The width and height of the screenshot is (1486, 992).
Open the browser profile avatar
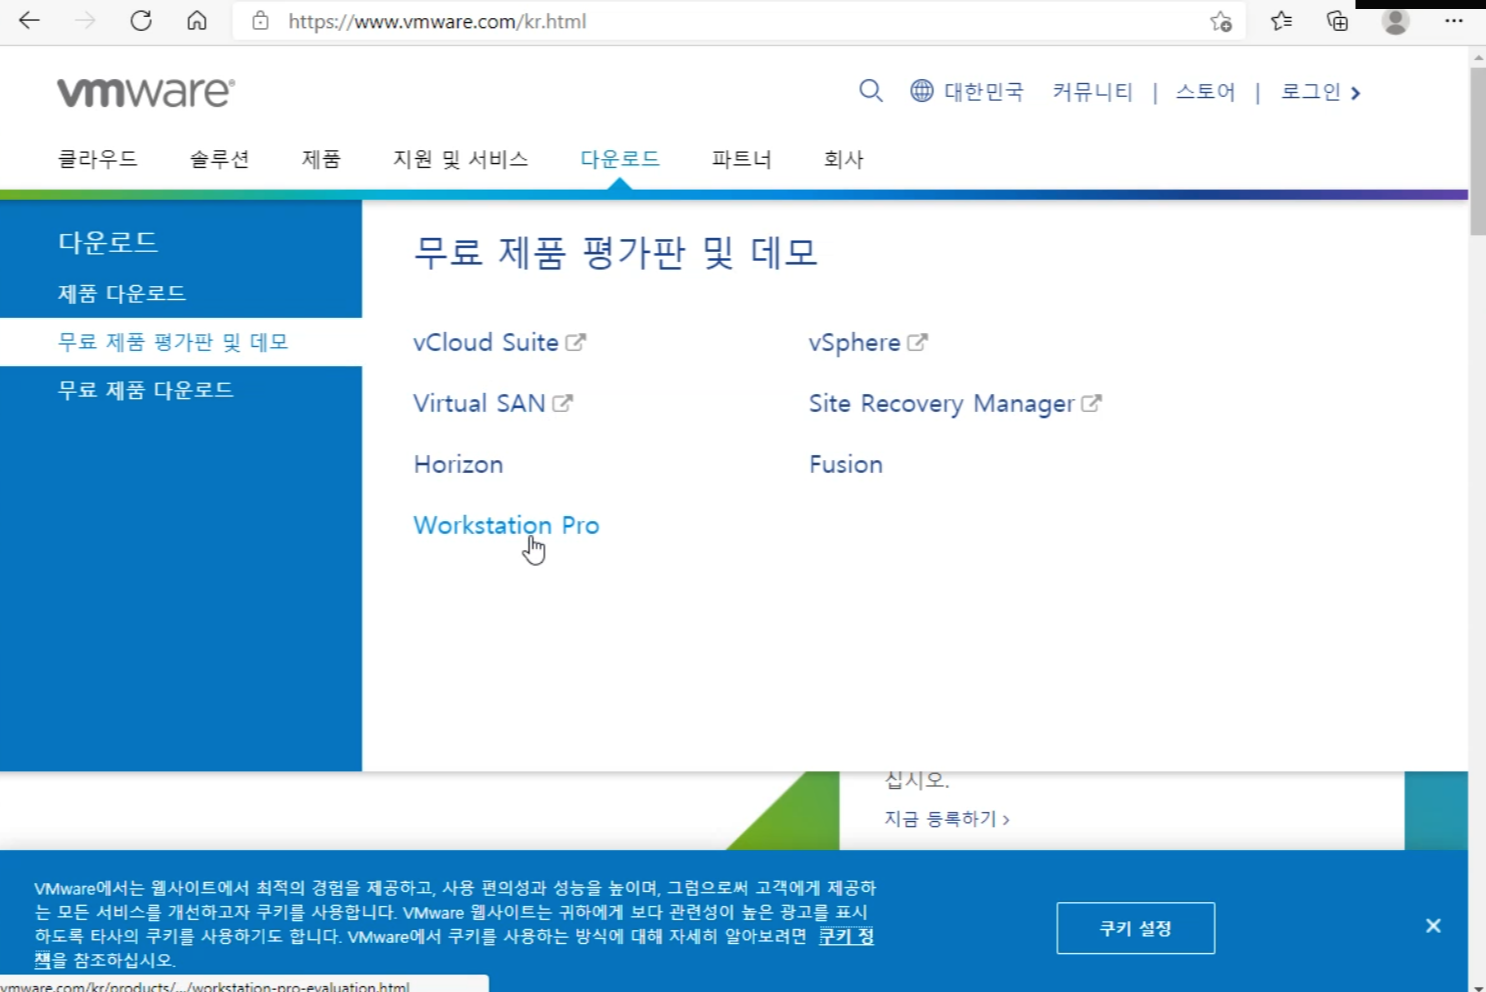(x=1395, y=21)
